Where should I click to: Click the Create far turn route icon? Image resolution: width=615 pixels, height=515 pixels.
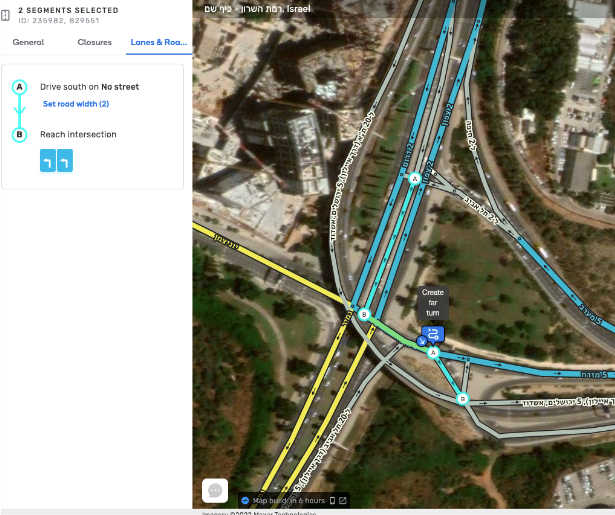pos(433,335)
